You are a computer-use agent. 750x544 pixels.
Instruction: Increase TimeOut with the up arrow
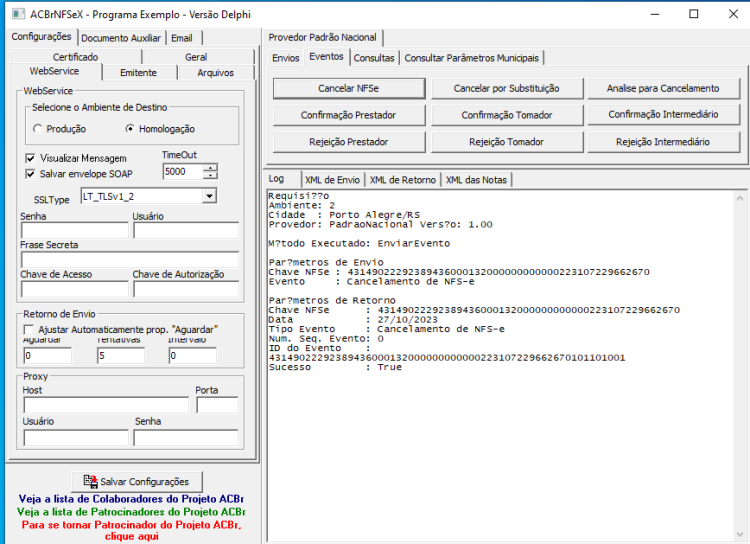coord(210,167)
